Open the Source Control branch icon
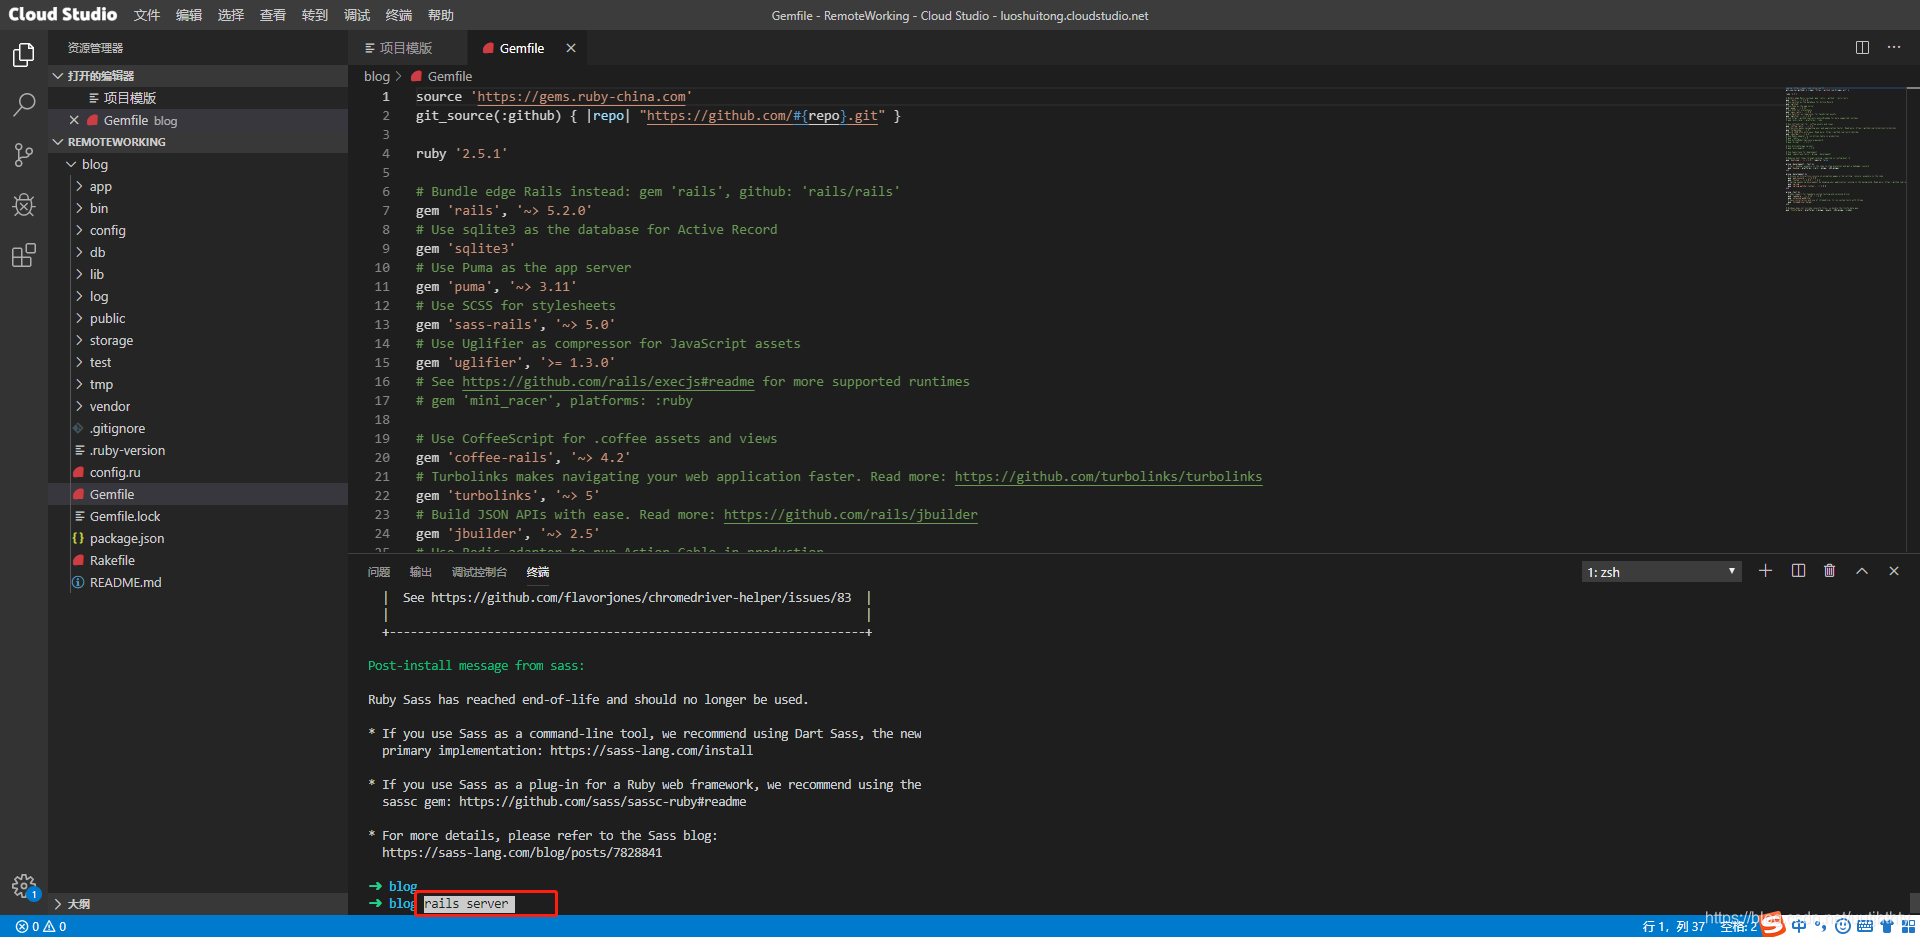1920x937 pixels. (x=24, y=155)
